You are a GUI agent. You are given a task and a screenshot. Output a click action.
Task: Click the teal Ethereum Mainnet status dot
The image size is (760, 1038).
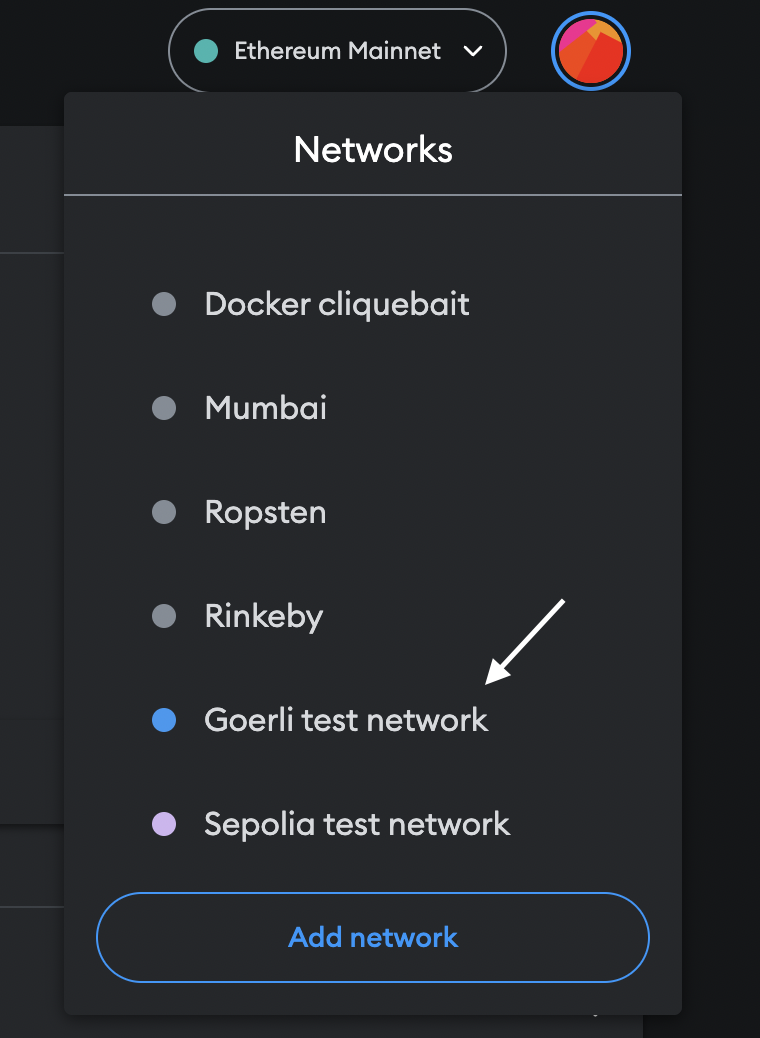click(206, 51)
